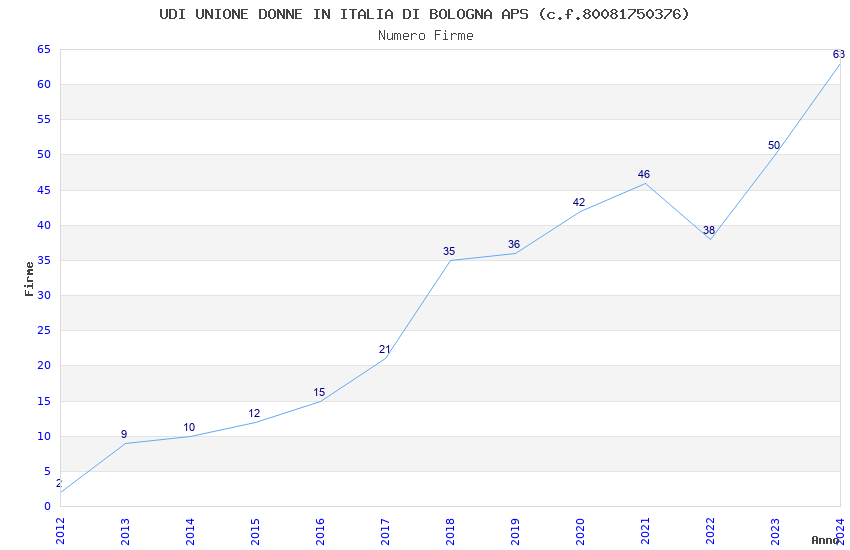This screenshot has width=850, height=550.
Task: Click the y-axis tick label 65
Action: [x=44, y=49]
